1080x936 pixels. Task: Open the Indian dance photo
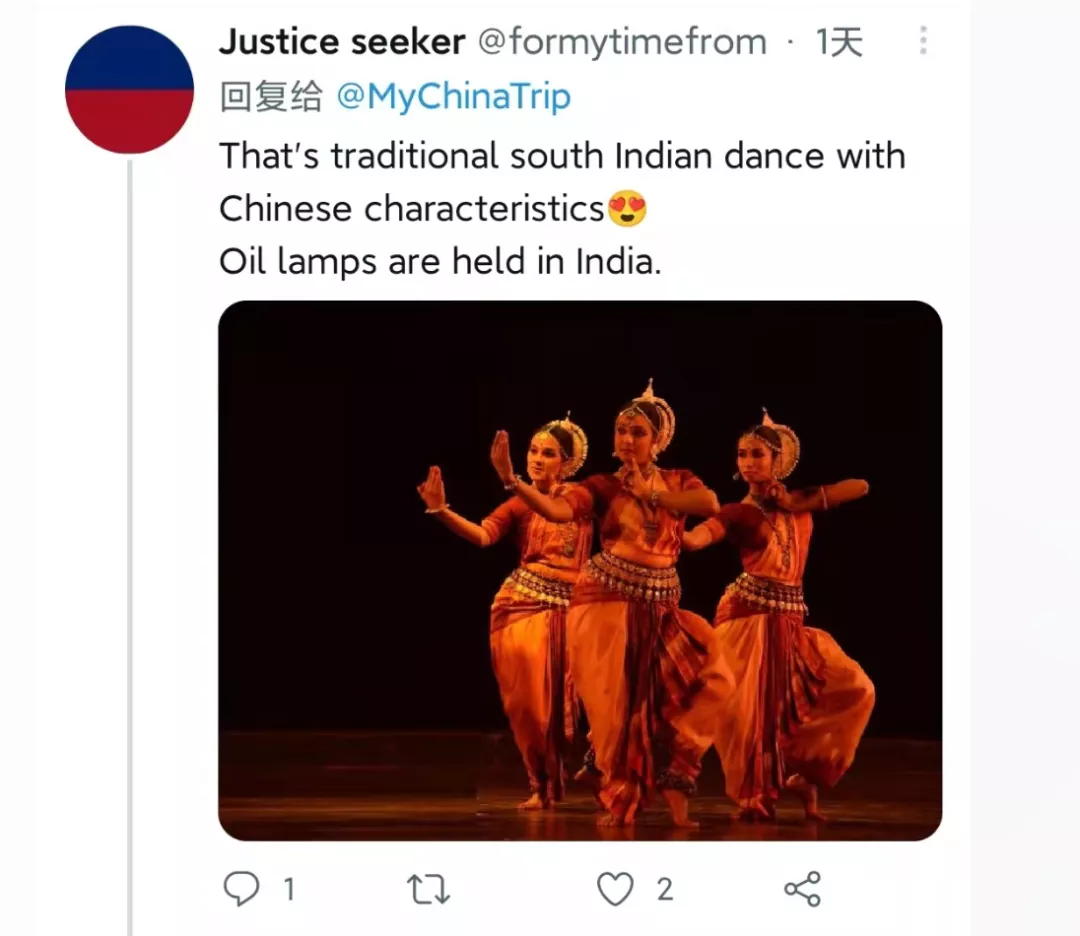click(580, 570)
